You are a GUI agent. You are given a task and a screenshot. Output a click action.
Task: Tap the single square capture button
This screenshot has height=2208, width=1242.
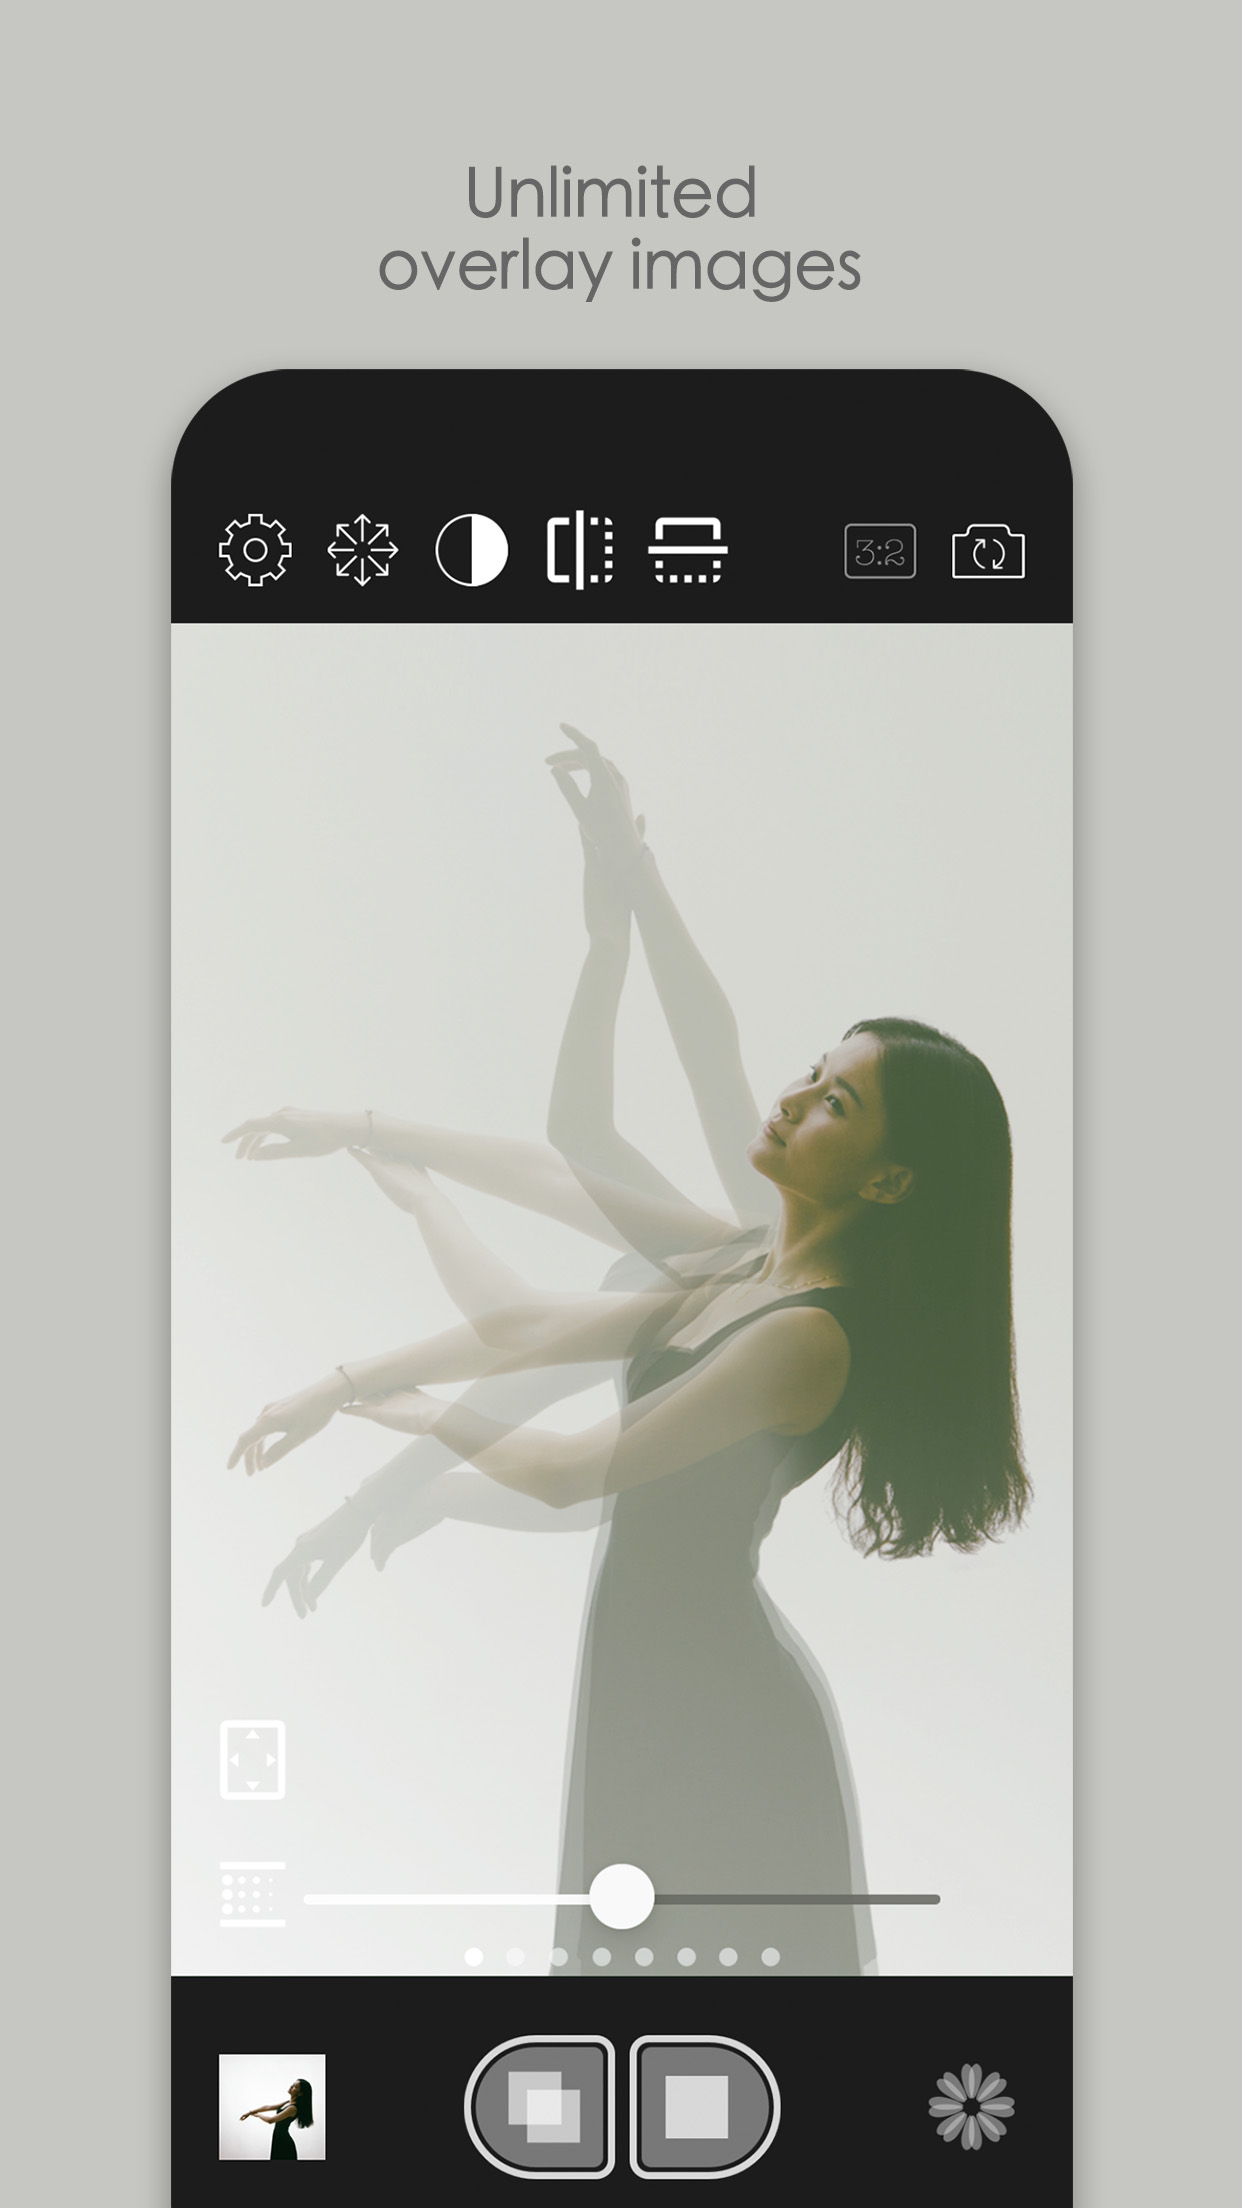[x=704, y=2106]
